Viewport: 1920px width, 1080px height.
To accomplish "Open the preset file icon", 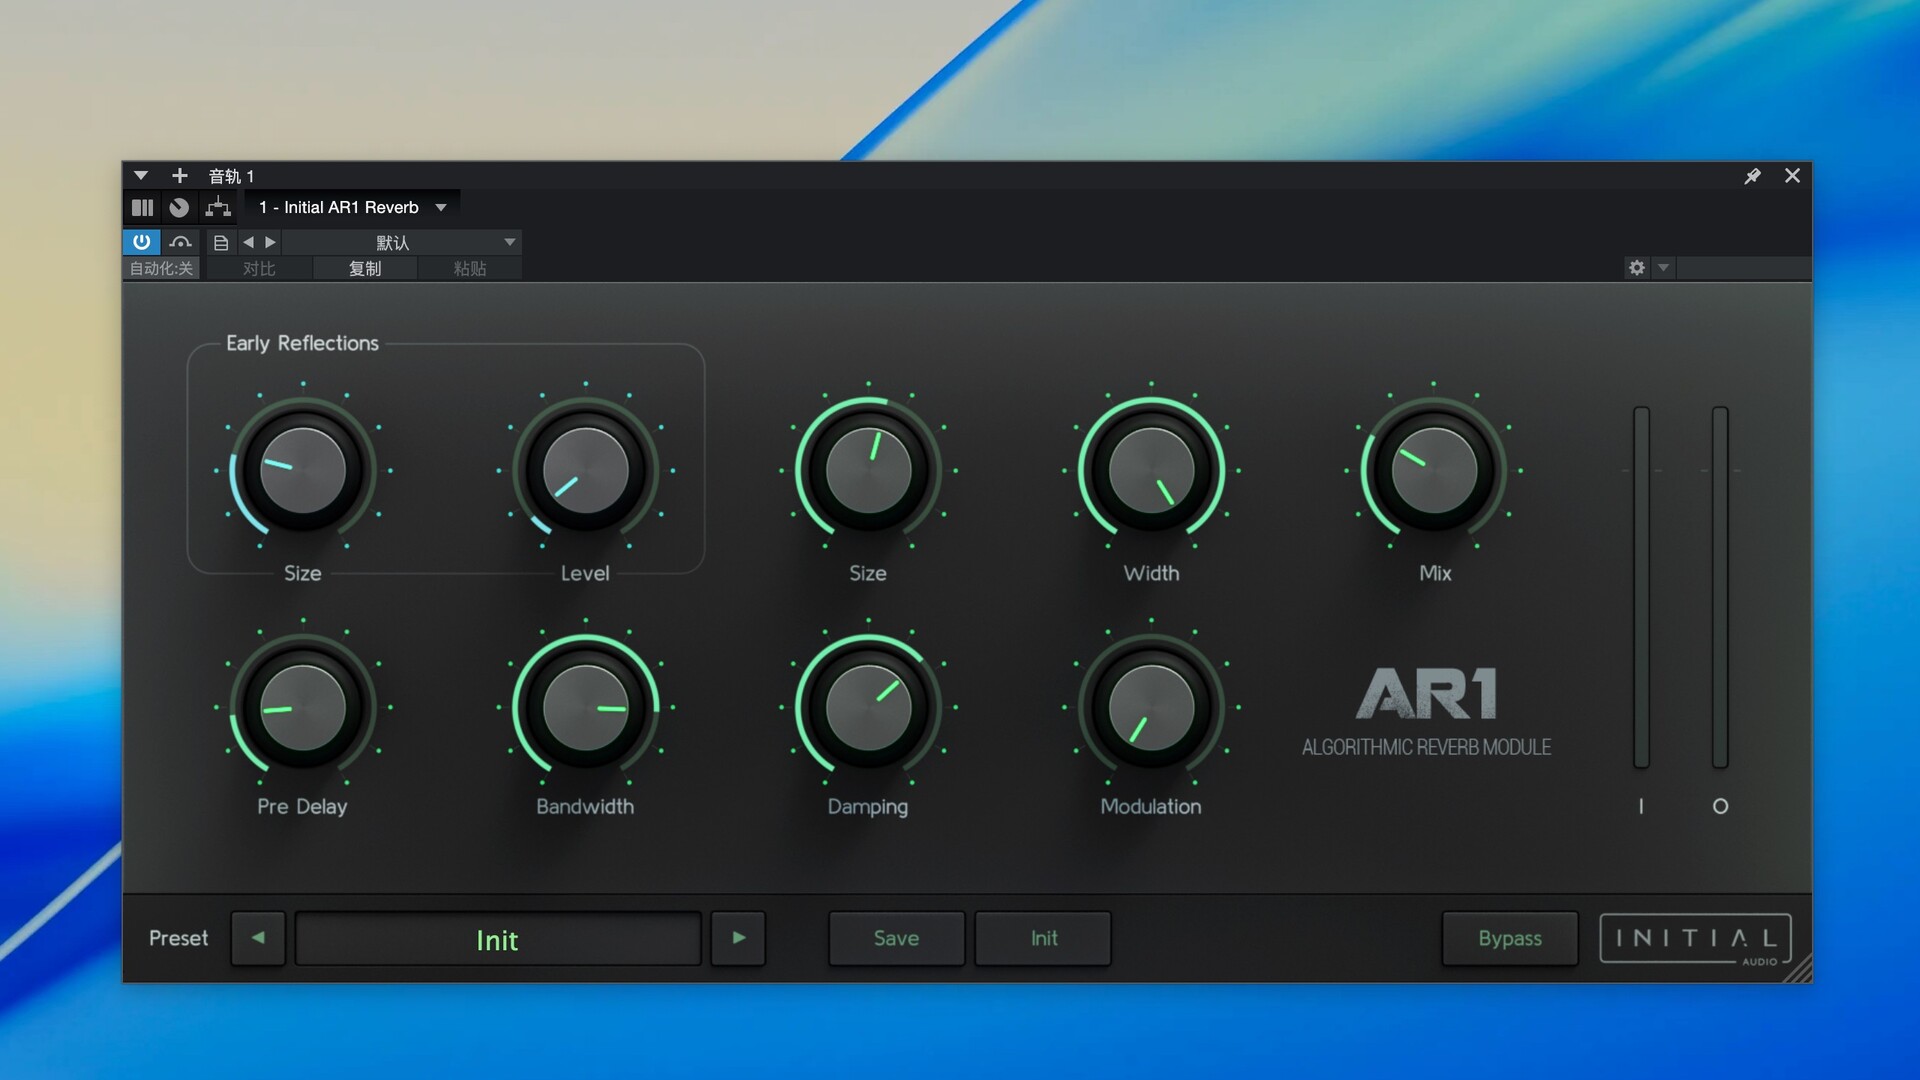I will [221, 242].
